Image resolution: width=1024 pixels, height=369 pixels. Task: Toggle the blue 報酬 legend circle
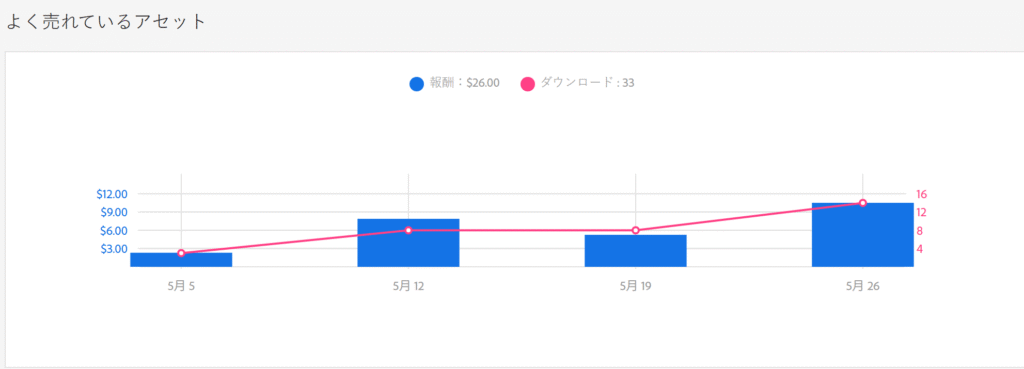pyautogui.click(x=417, y=84)
